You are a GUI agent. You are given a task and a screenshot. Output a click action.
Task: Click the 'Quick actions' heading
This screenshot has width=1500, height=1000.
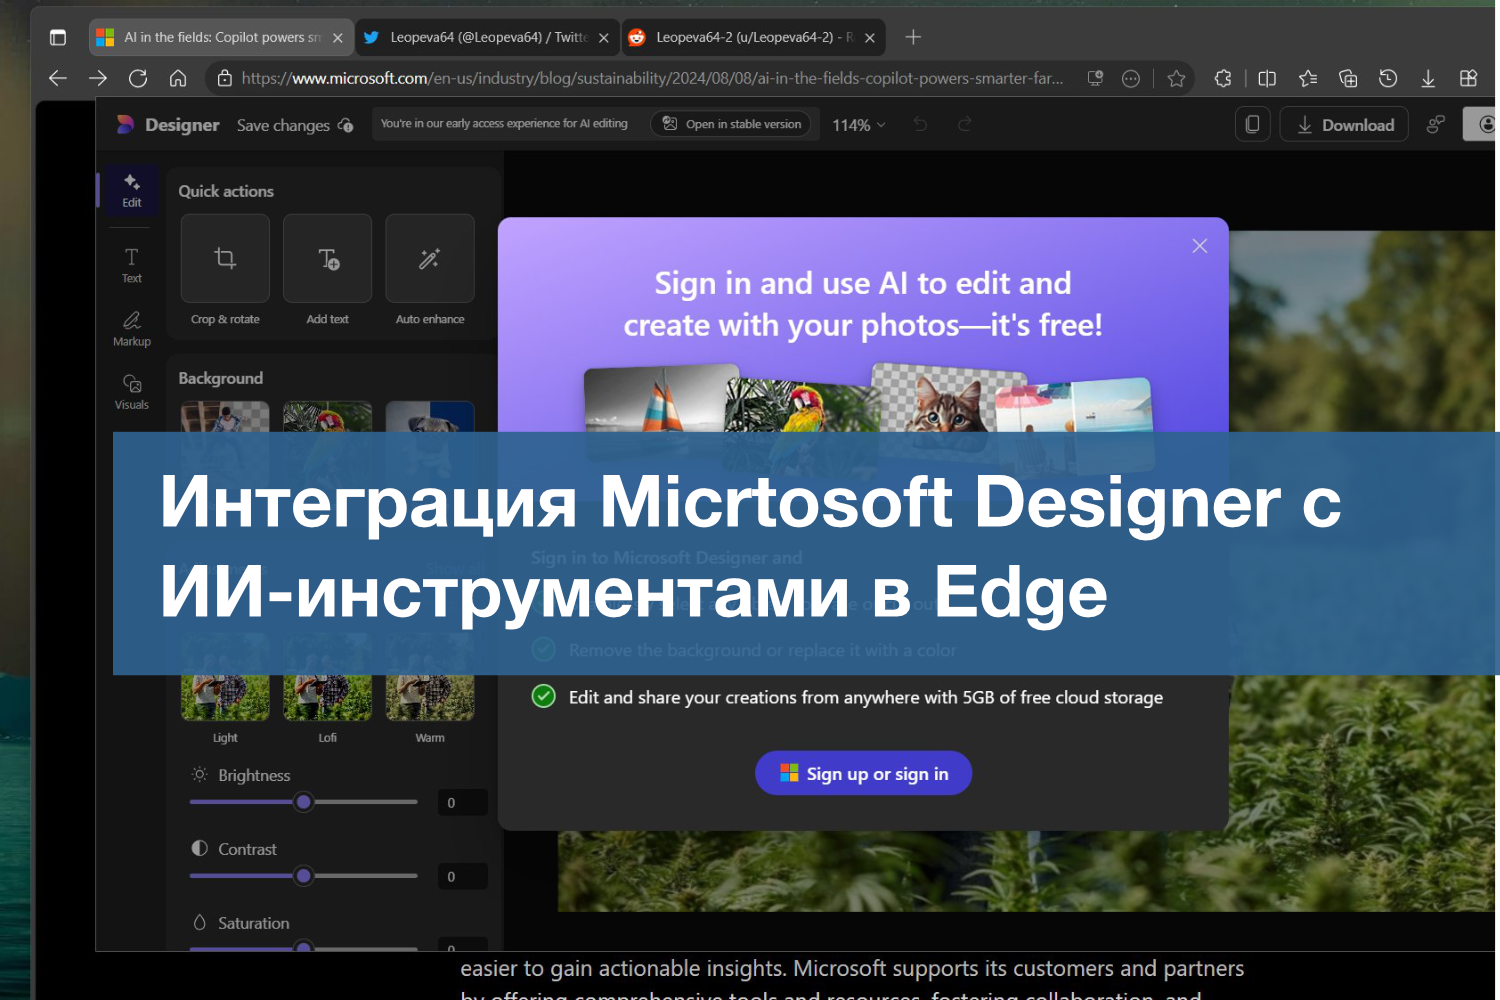click(226, 191)
